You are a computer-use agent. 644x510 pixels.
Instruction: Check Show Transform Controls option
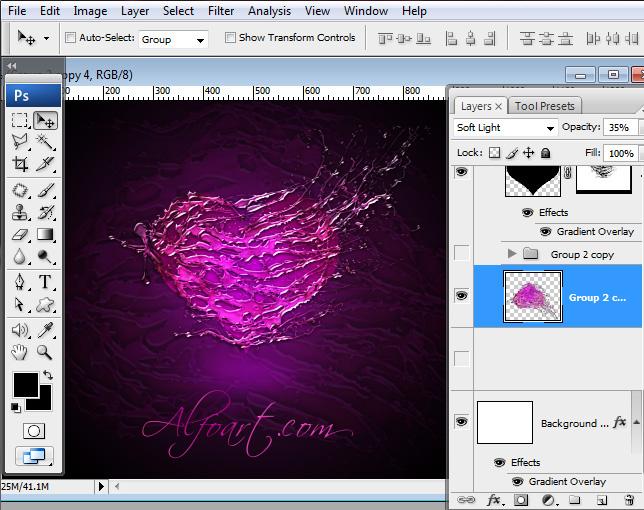click(x=230, y=38)
